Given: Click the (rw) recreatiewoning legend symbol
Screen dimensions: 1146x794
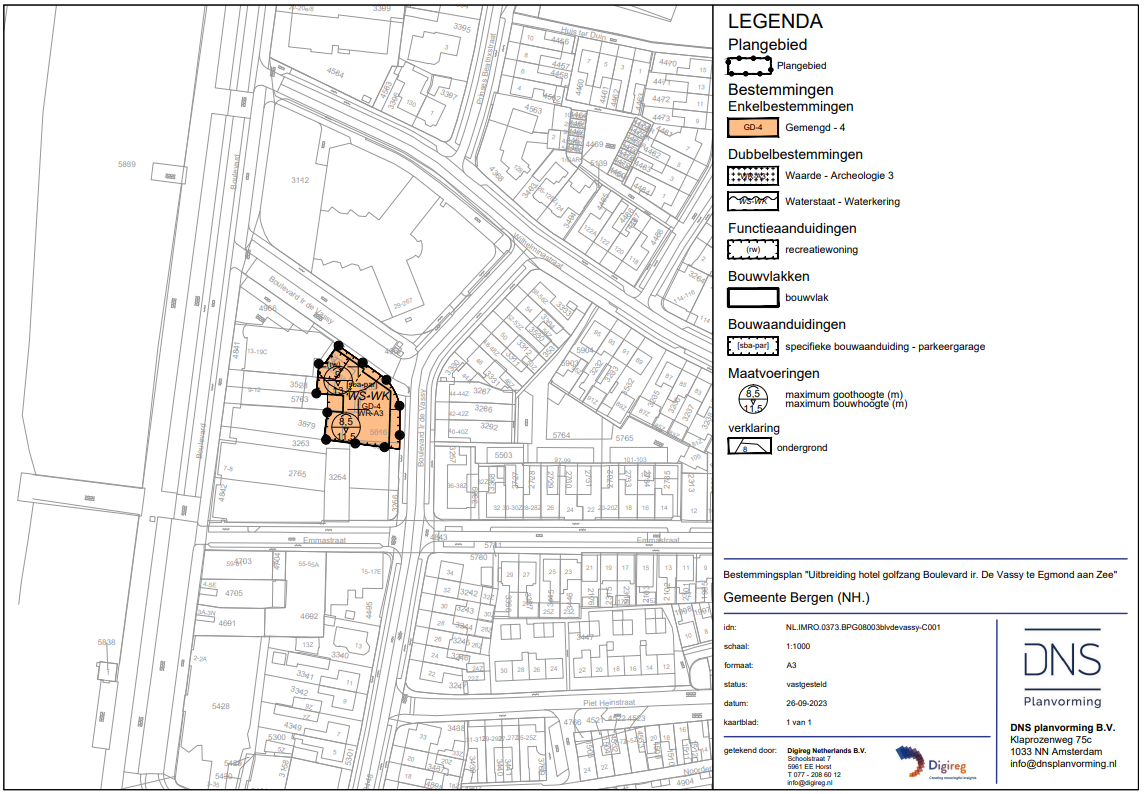Looking at the screenshot, I should [753, 249].
